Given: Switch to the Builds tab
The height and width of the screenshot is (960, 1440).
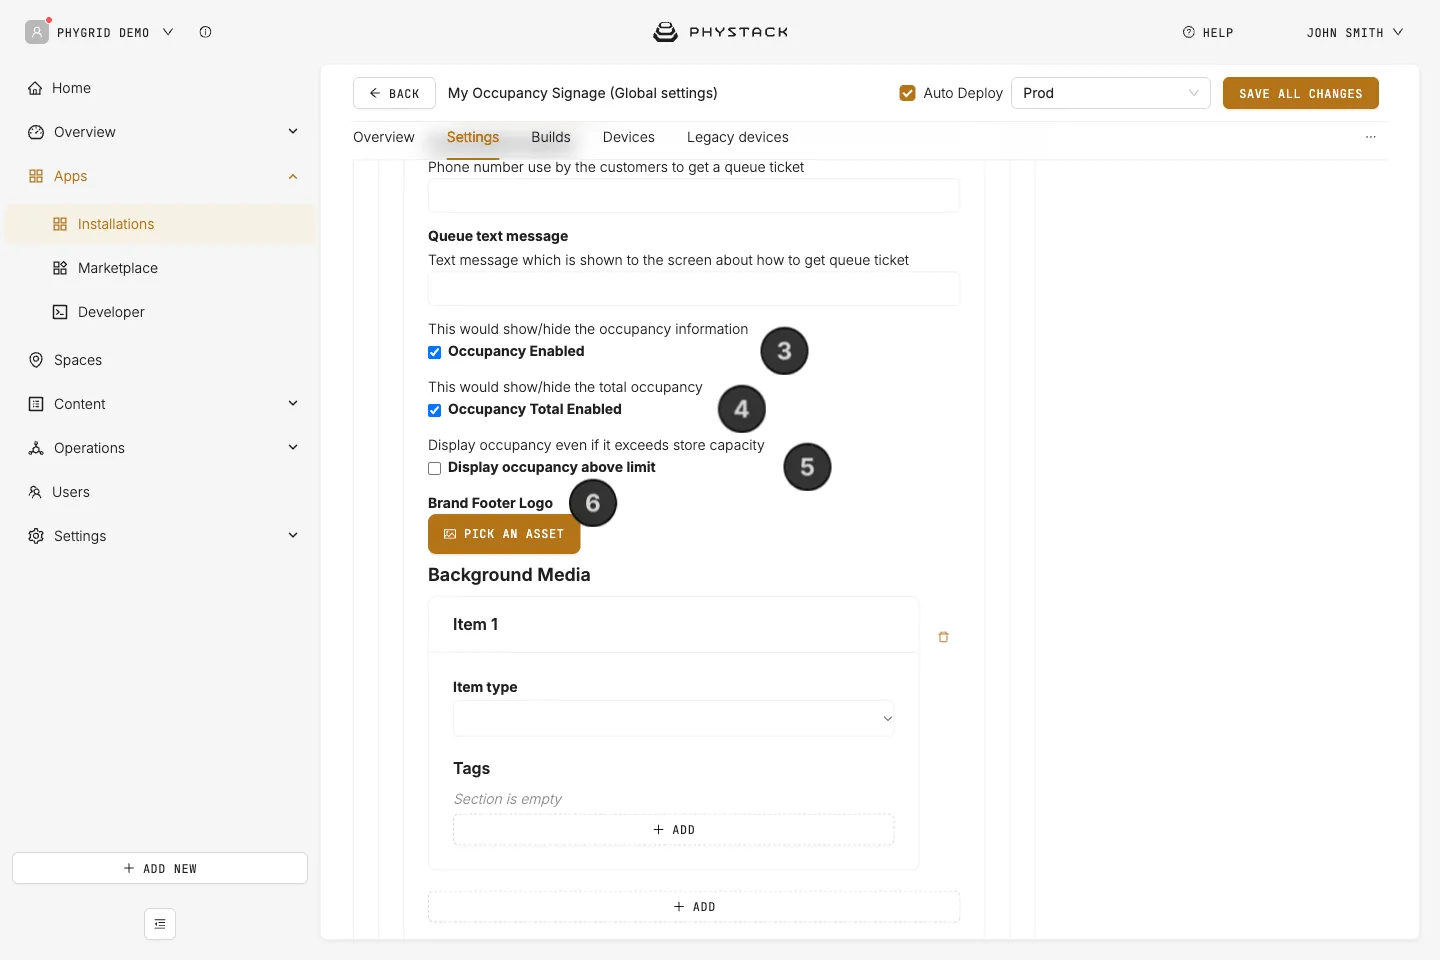Looking at the screenshot, I should click(x=551, y=137).
